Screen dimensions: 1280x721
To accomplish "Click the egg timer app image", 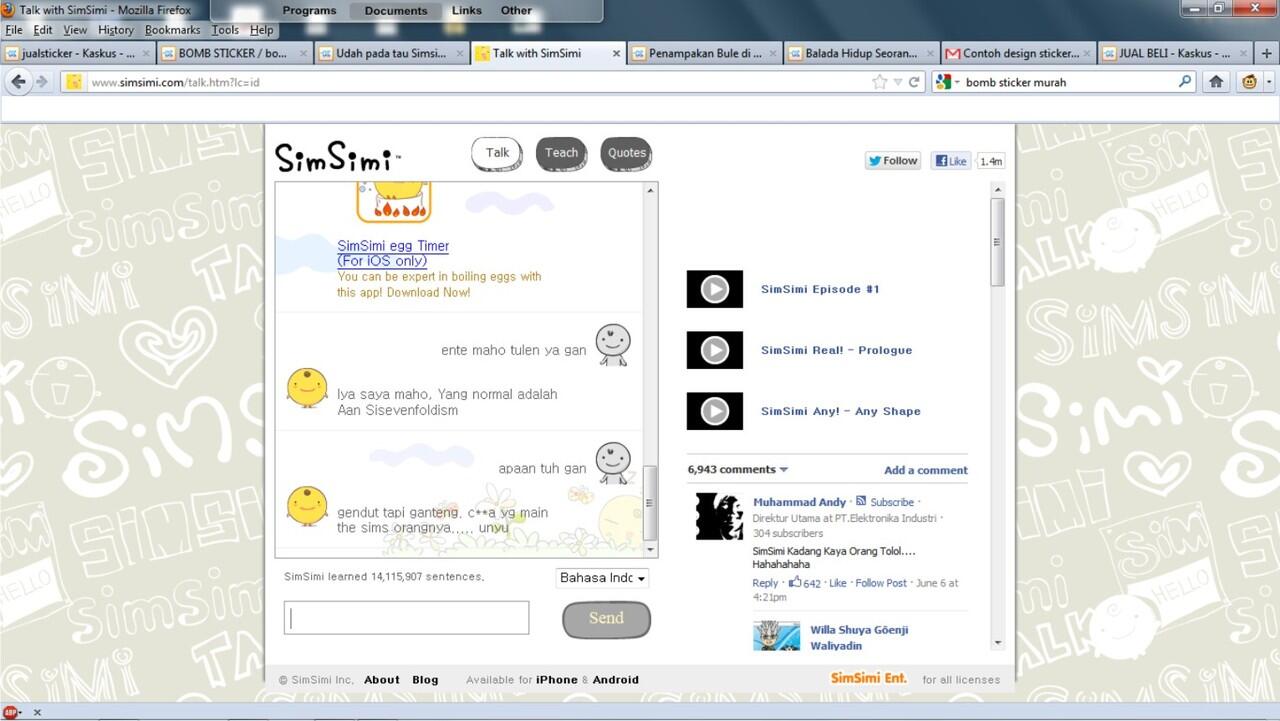I will pos(395,202).
